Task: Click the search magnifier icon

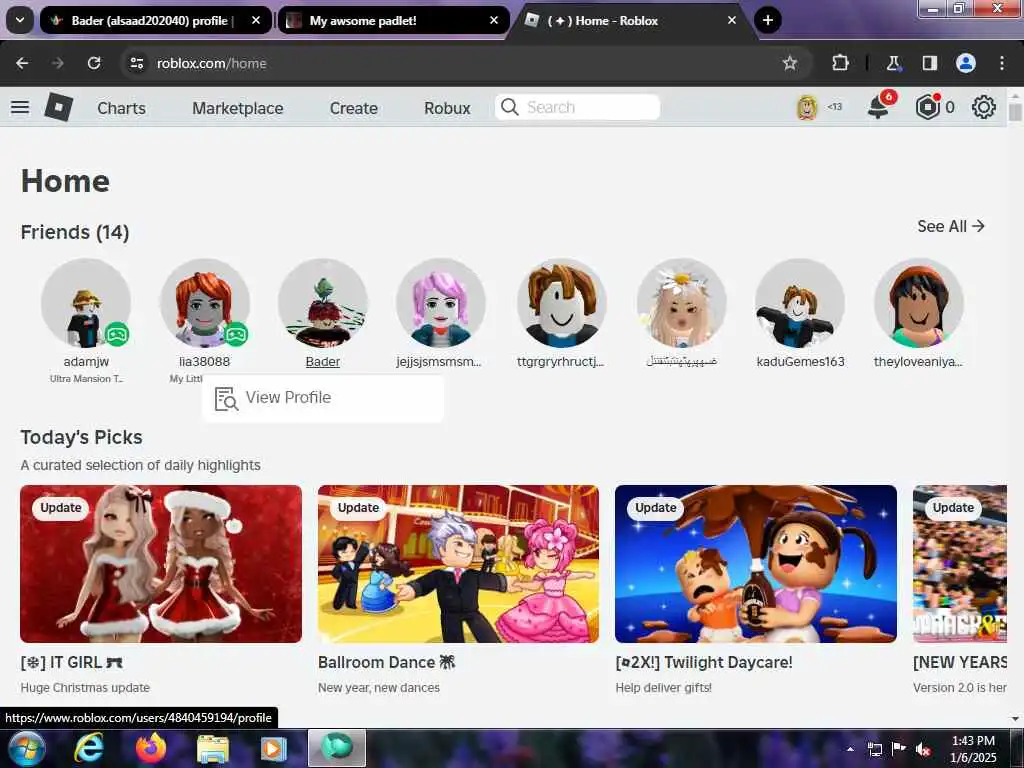Action: [x=510, y=107]
